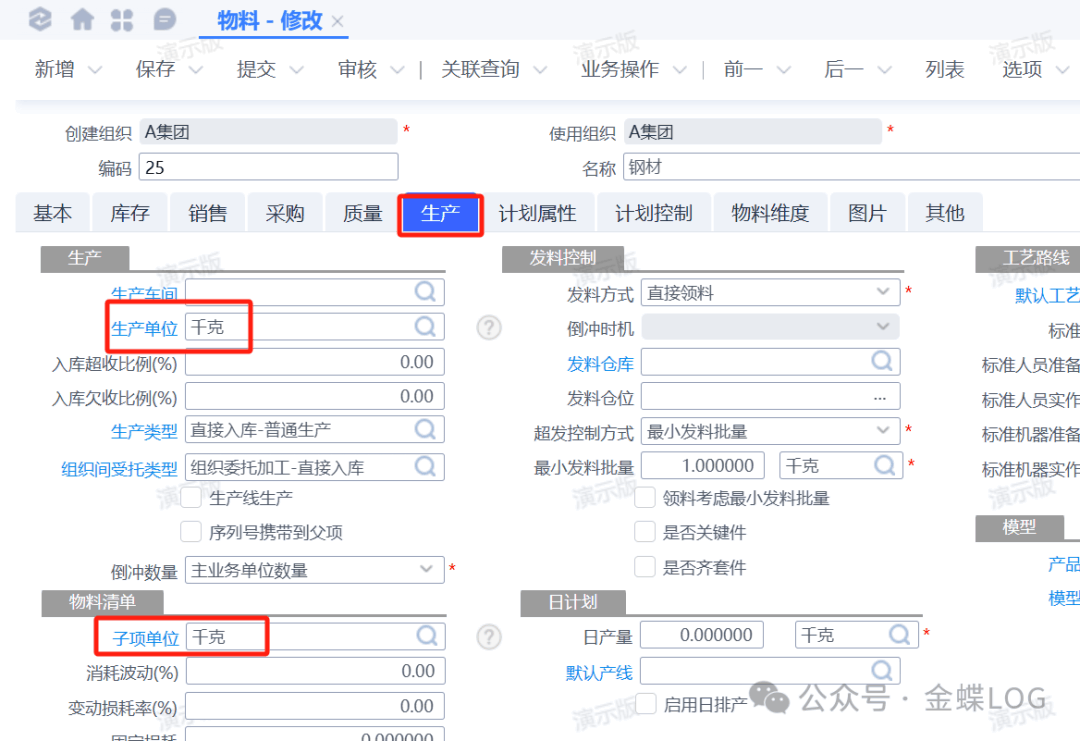Viewport: 1080px width, 741px height.
Task: Enable the 生产线生产 checkbox
Action: click(x=191, y=497)
